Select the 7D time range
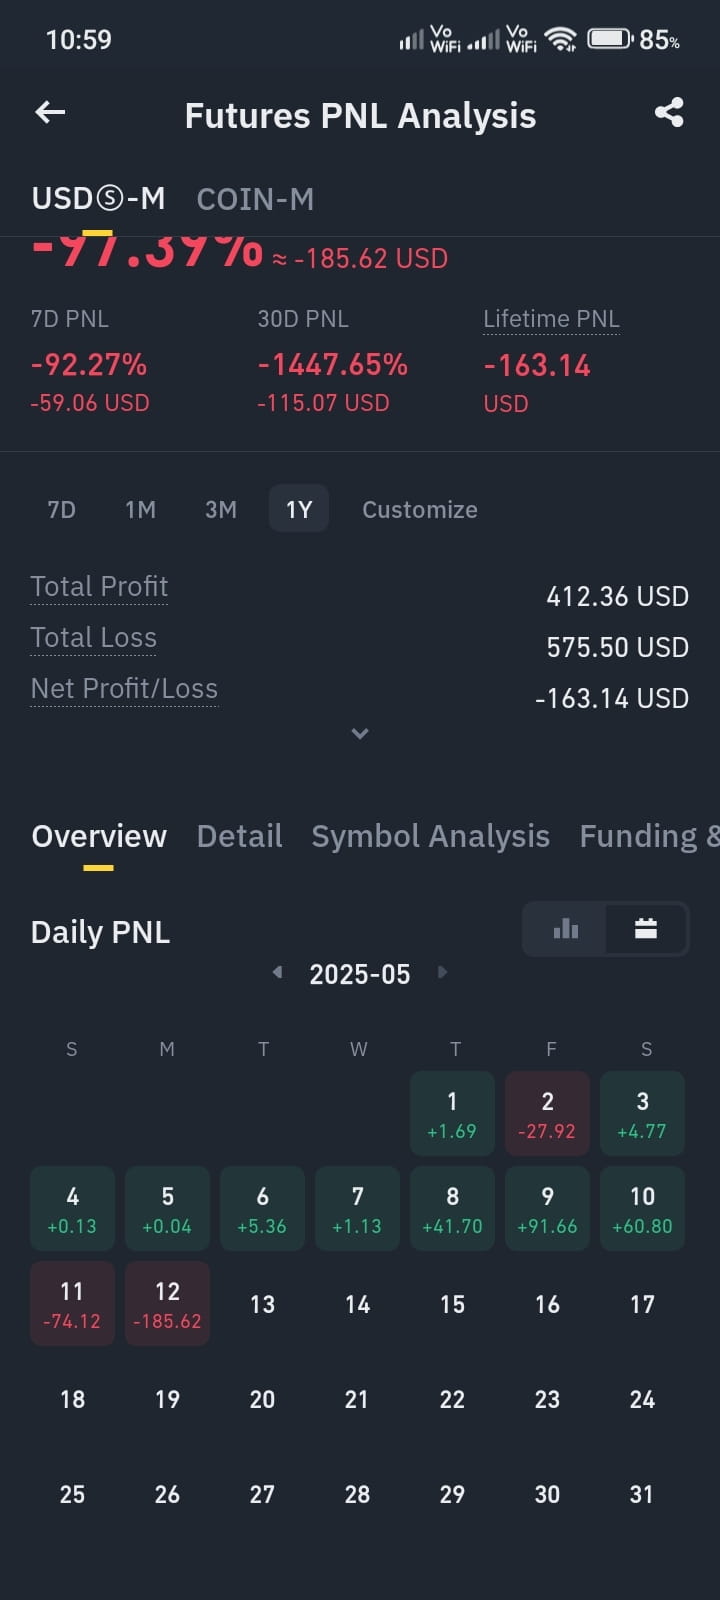The height and width of the screenshot is (1600, 720). pos(62,509)
